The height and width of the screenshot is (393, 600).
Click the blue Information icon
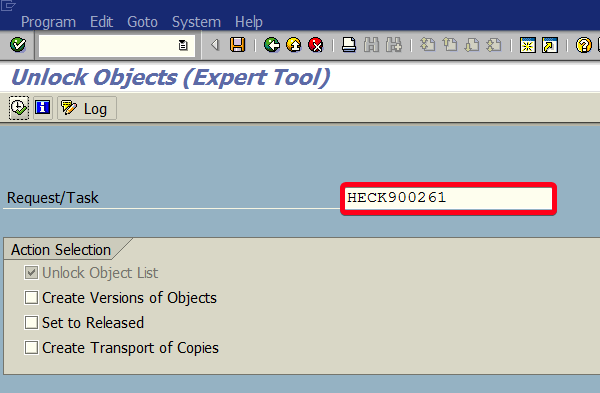point(42,108)
